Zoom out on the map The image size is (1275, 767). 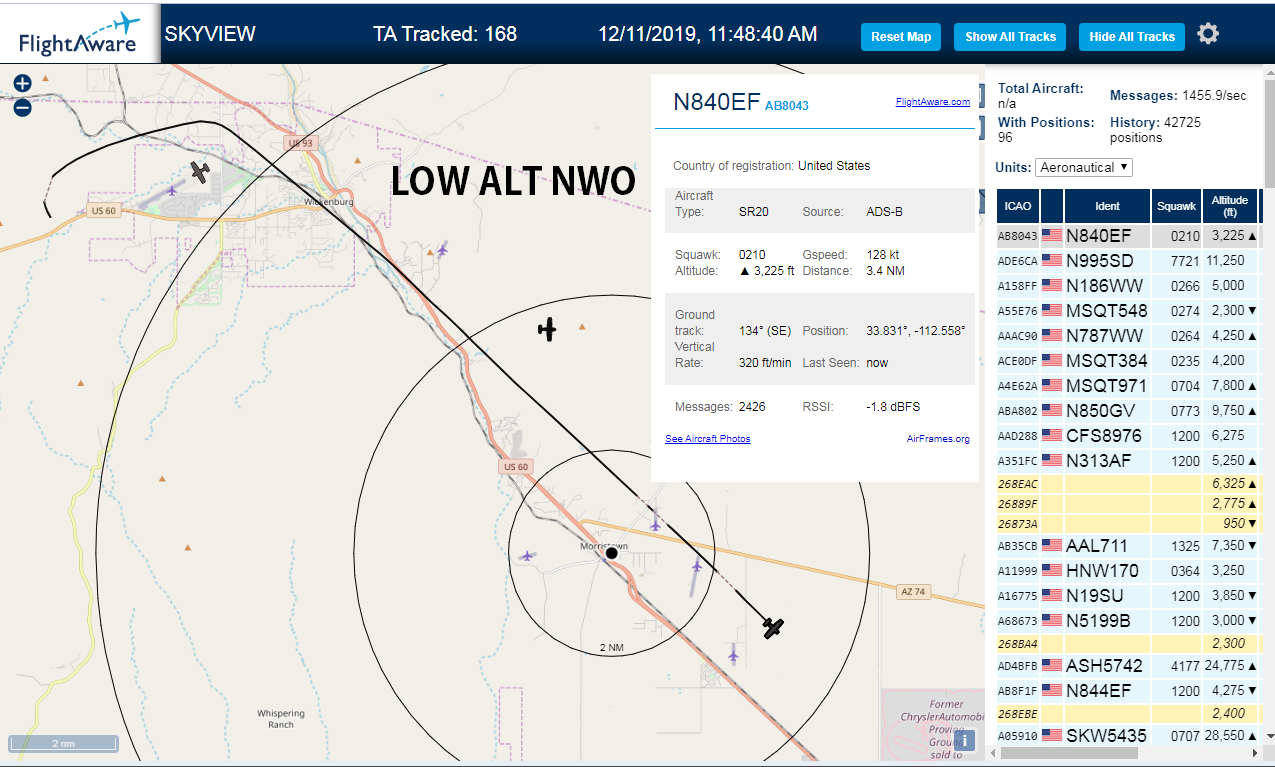(x=22, y=107)
